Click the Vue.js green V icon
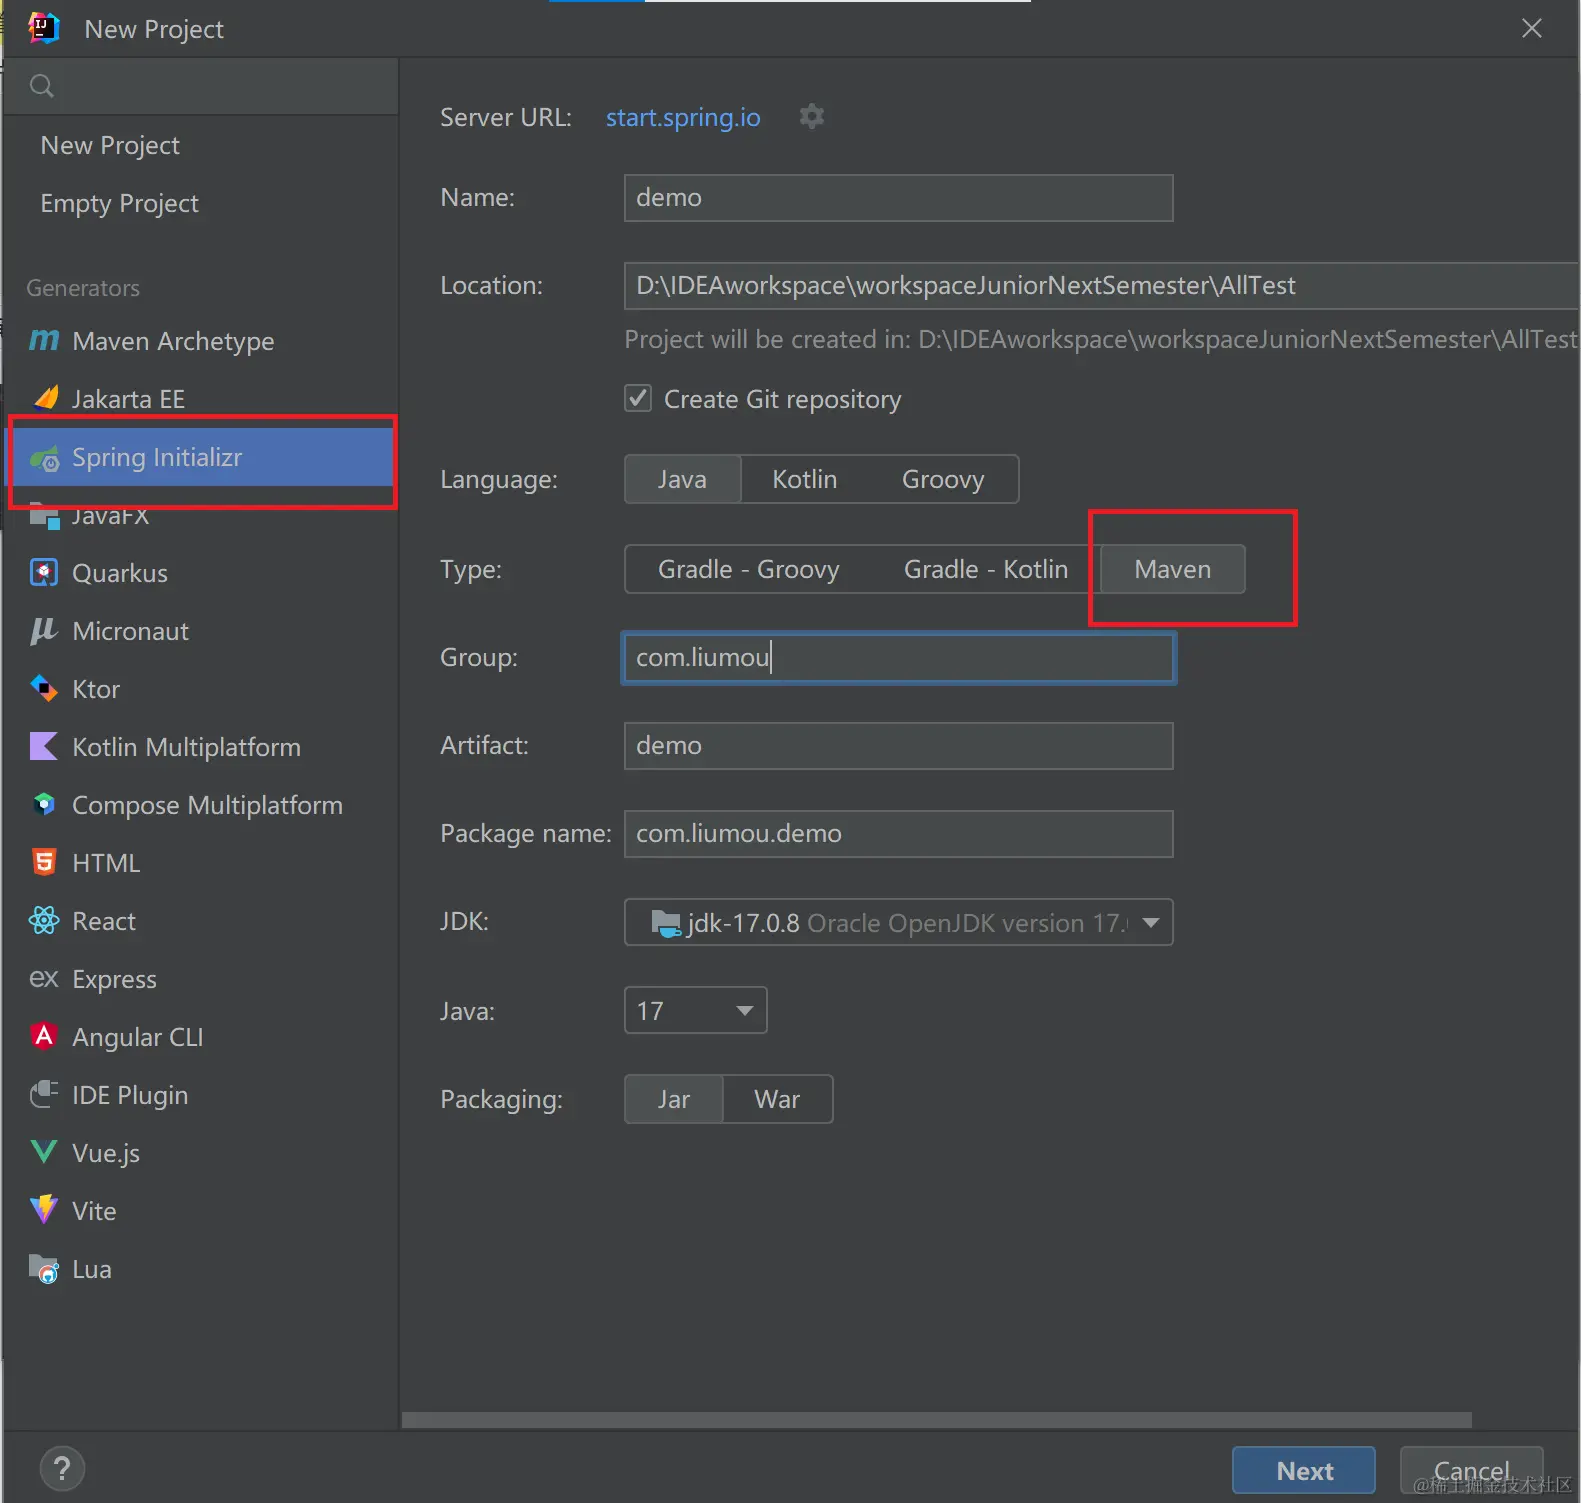The image size is (1581, 1503). point(44,1152)
